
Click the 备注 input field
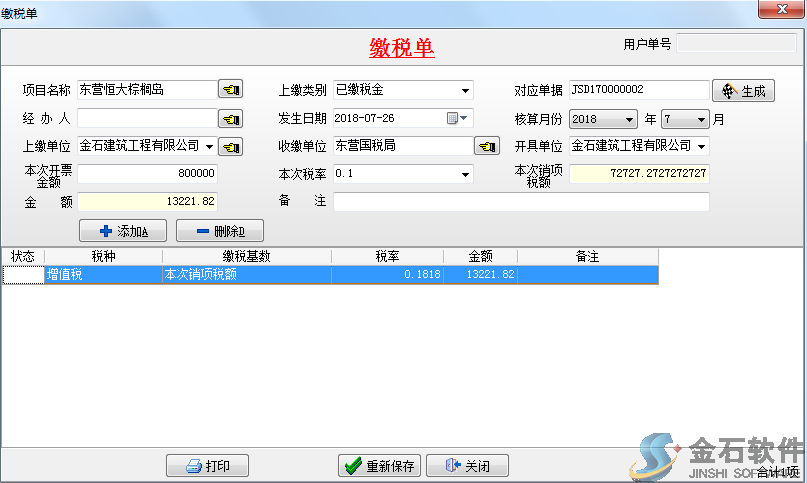[x=520, y=202]
